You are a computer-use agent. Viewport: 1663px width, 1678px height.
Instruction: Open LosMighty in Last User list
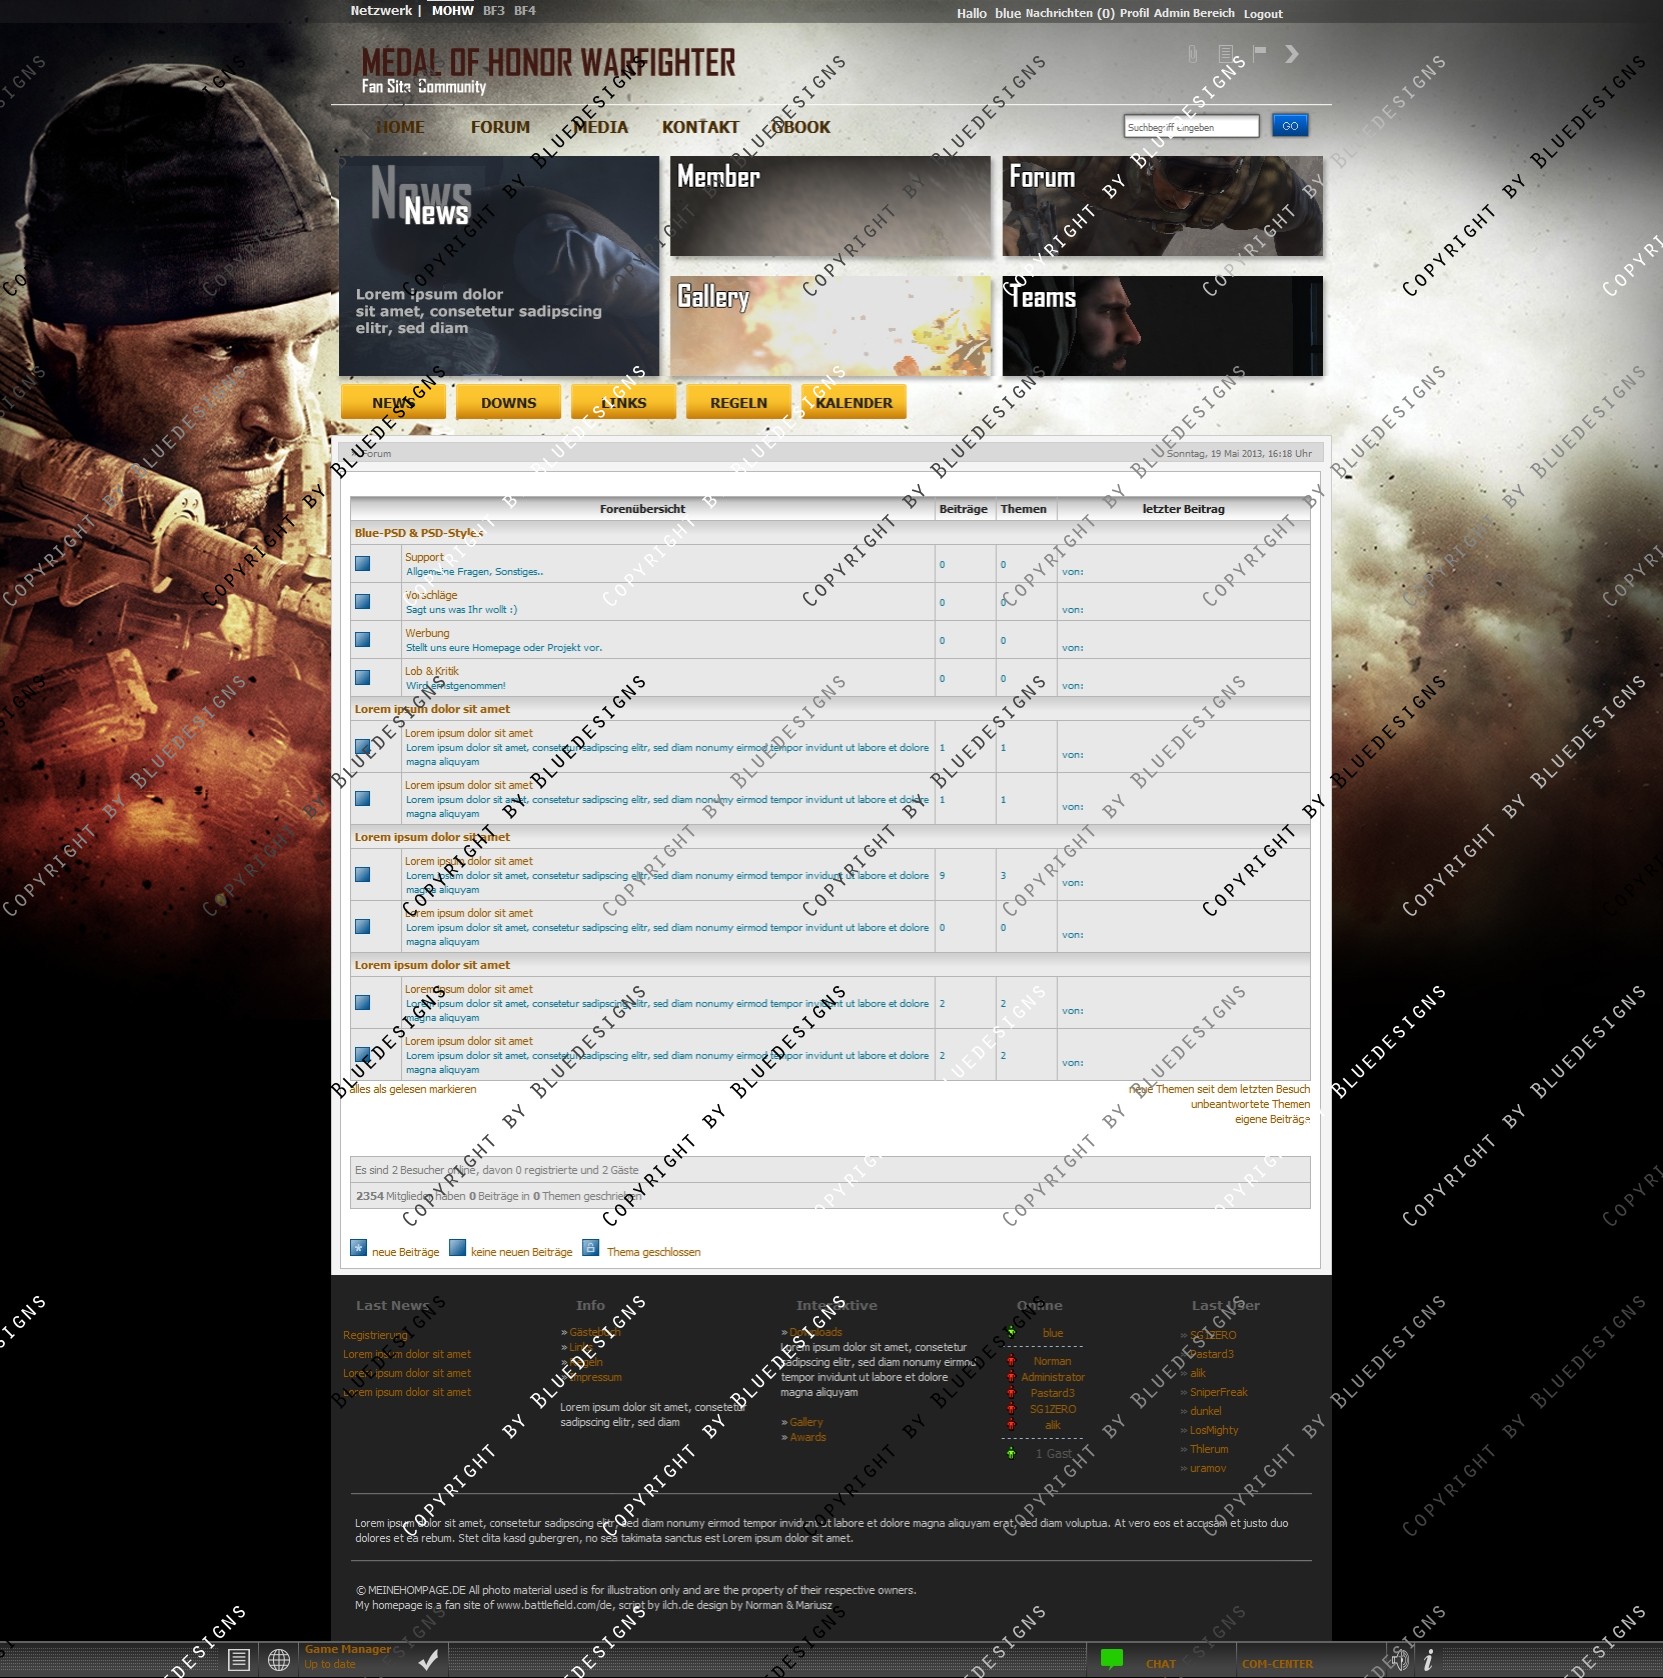click(1214, 1430)
